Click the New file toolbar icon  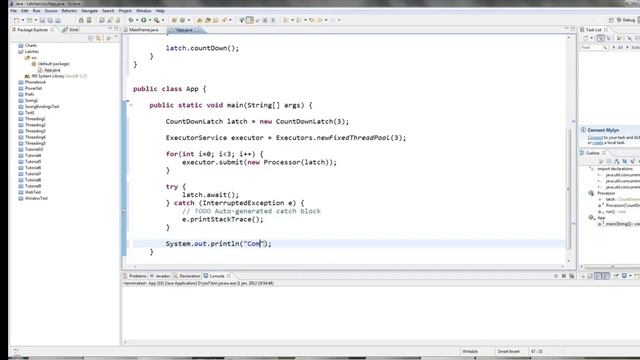[17, 20]
